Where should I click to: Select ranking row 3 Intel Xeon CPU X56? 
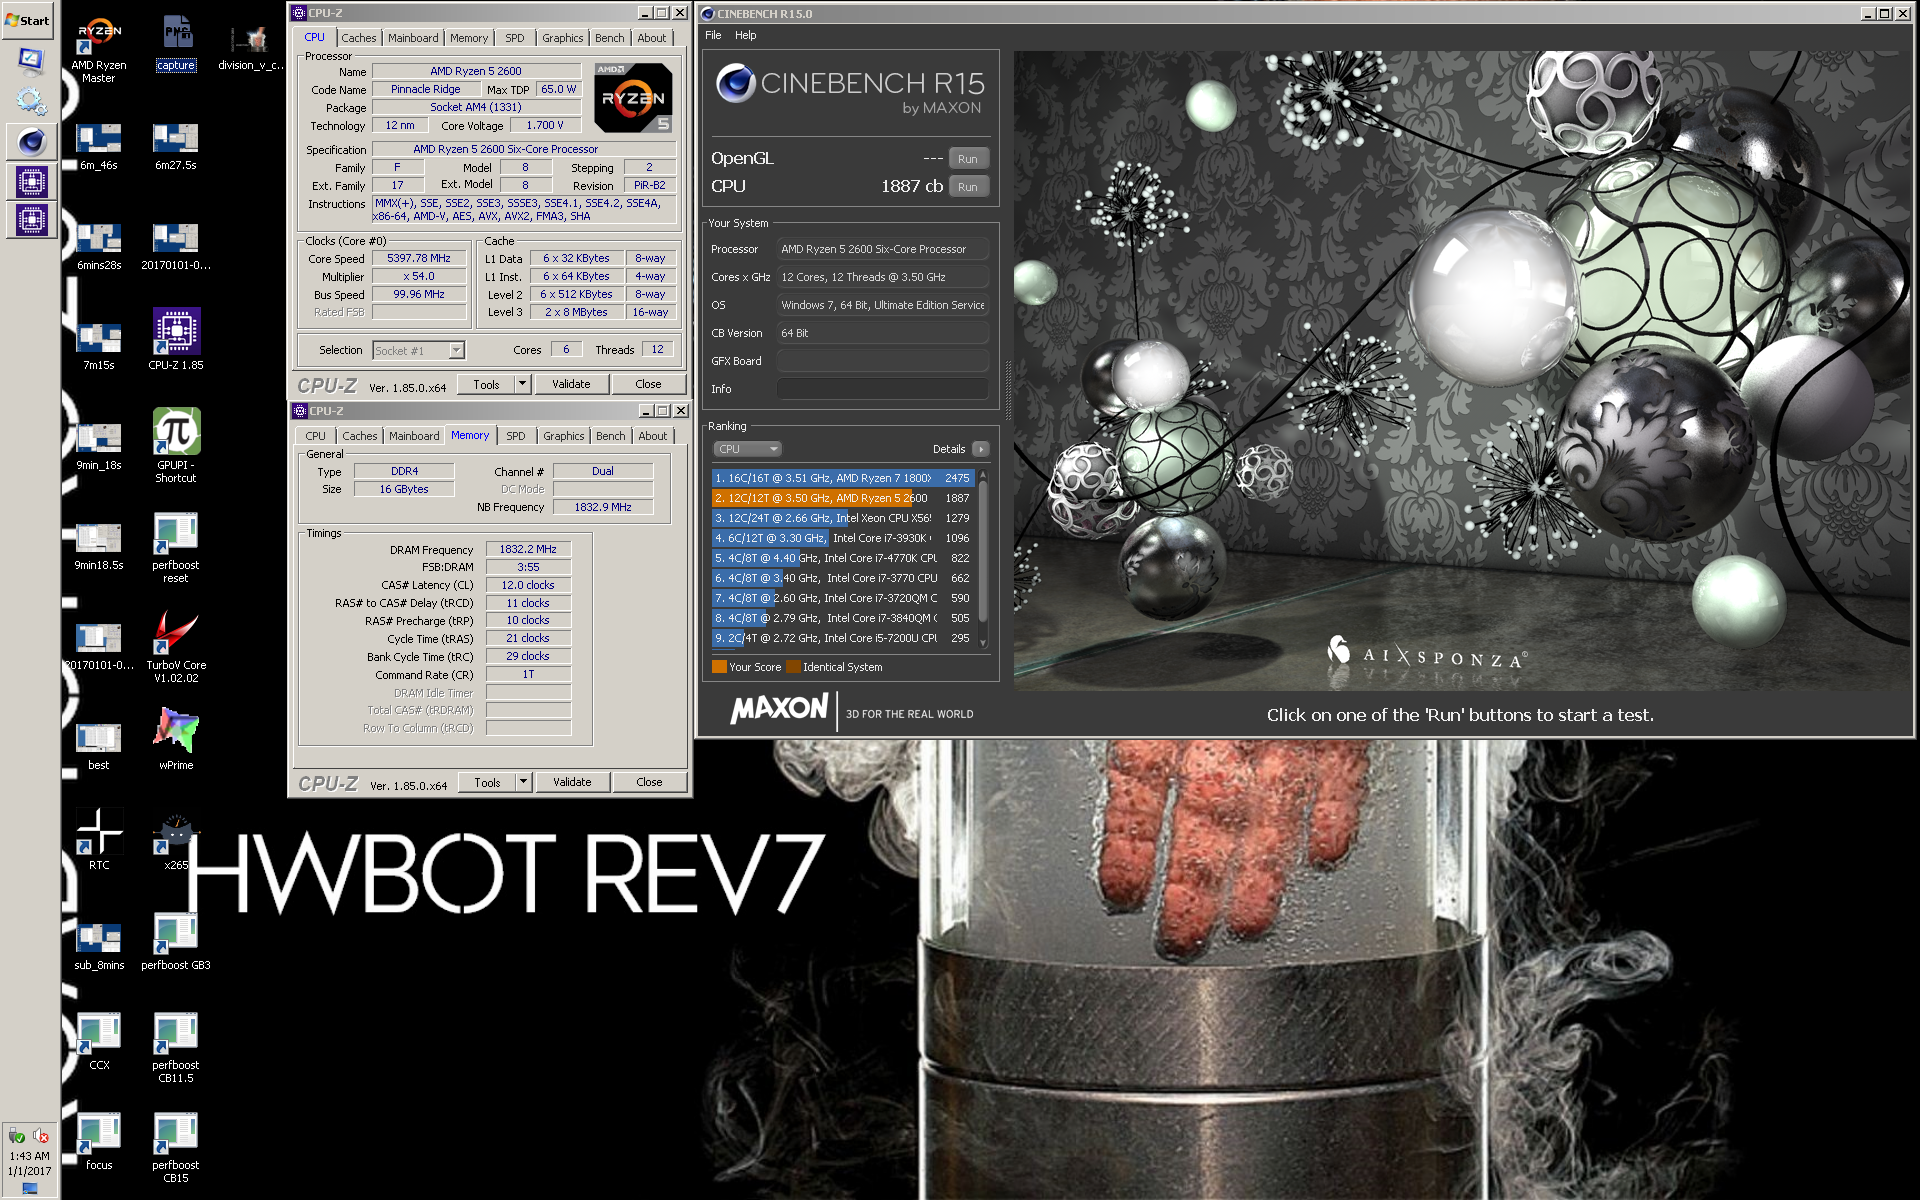(843, 518)
